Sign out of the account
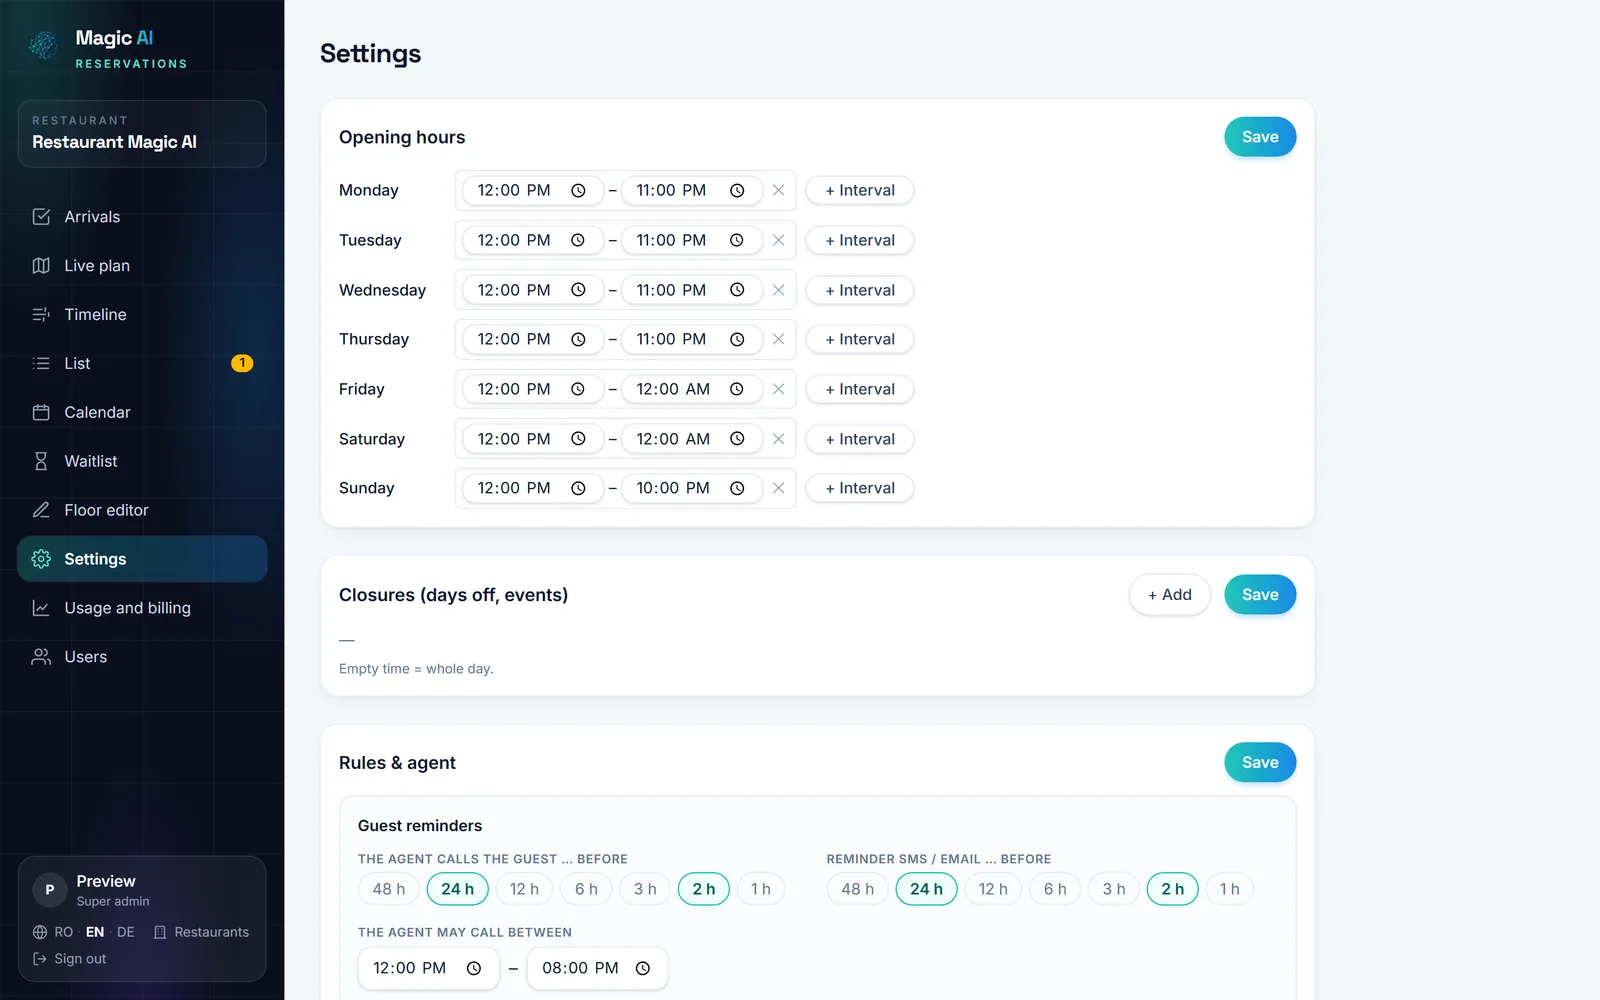Screen dimensions: 1600x1000 click(70, 959)
